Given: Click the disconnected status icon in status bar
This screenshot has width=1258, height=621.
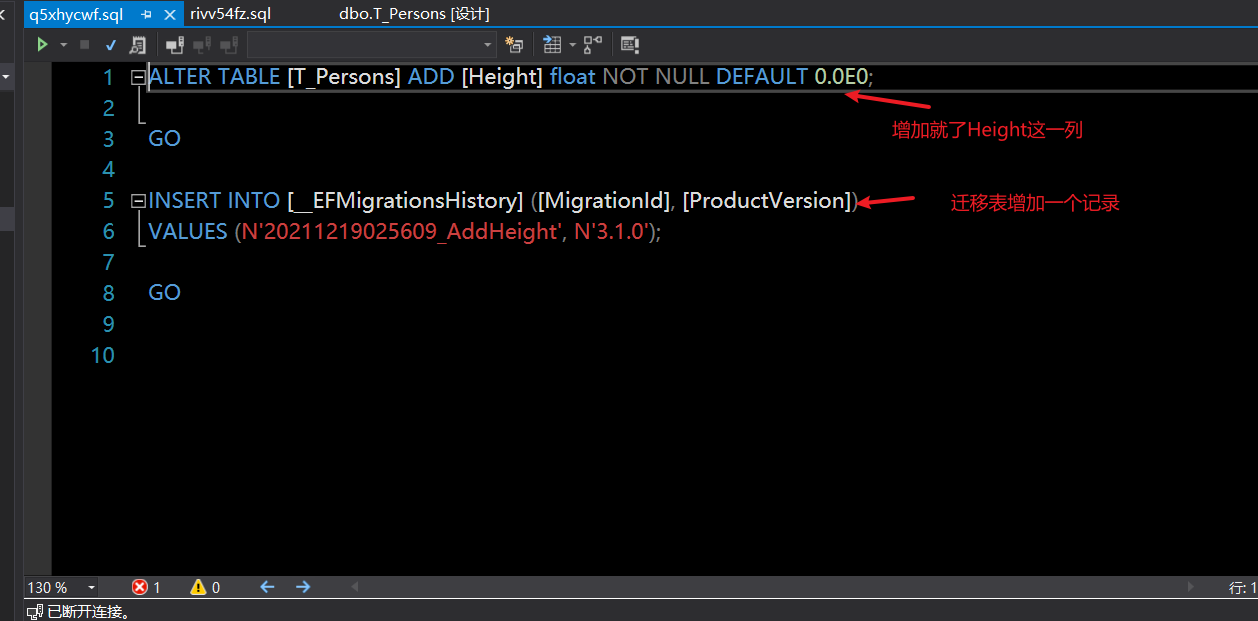Looking at the screenshot, I should pos(35,611).
